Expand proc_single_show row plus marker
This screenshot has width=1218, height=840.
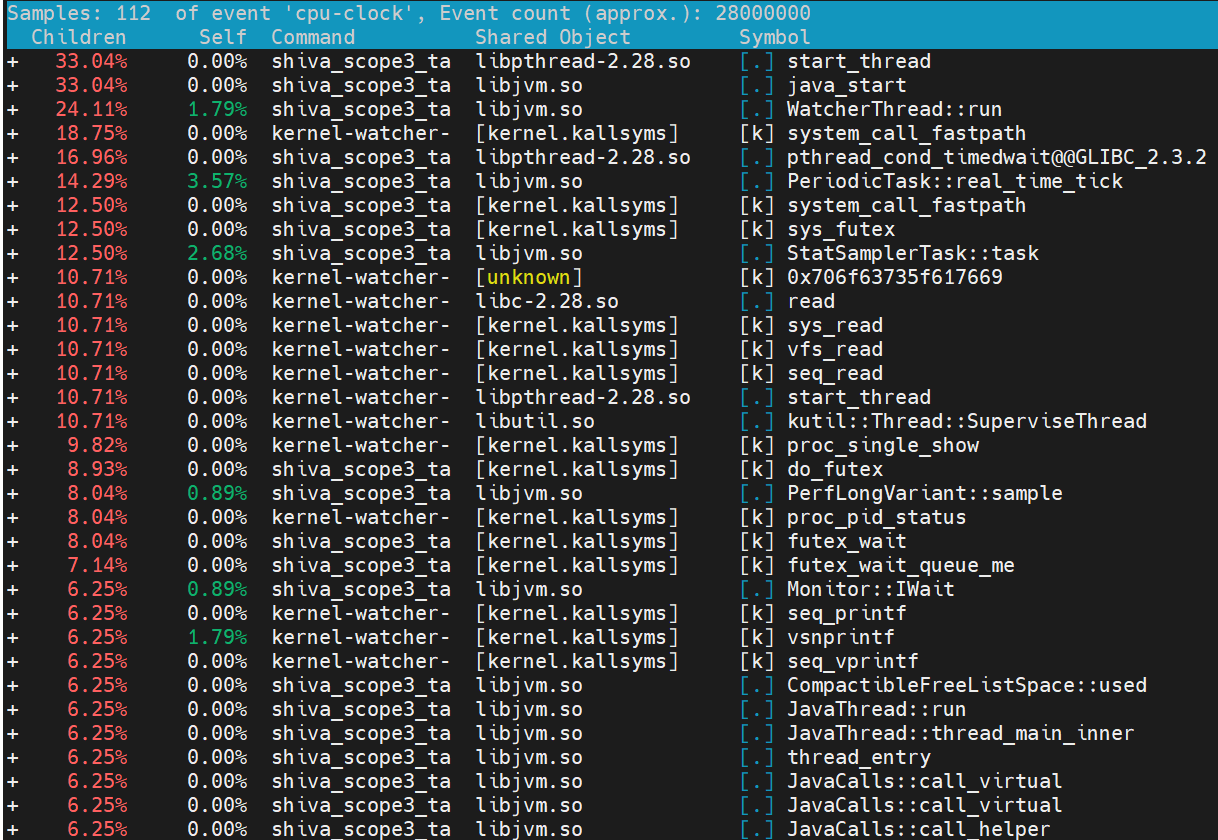pyautogui.click(x=12, y=446)
